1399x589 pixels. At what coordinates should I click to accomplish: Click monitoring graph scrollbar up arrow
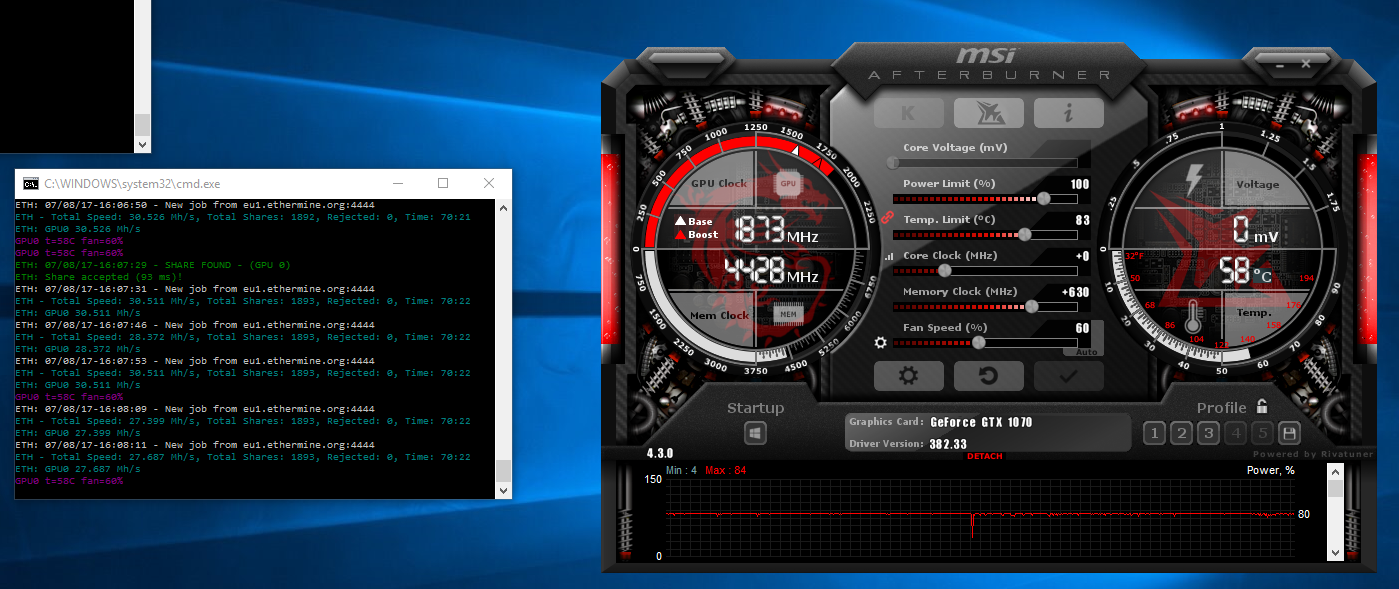point(1335,473)
